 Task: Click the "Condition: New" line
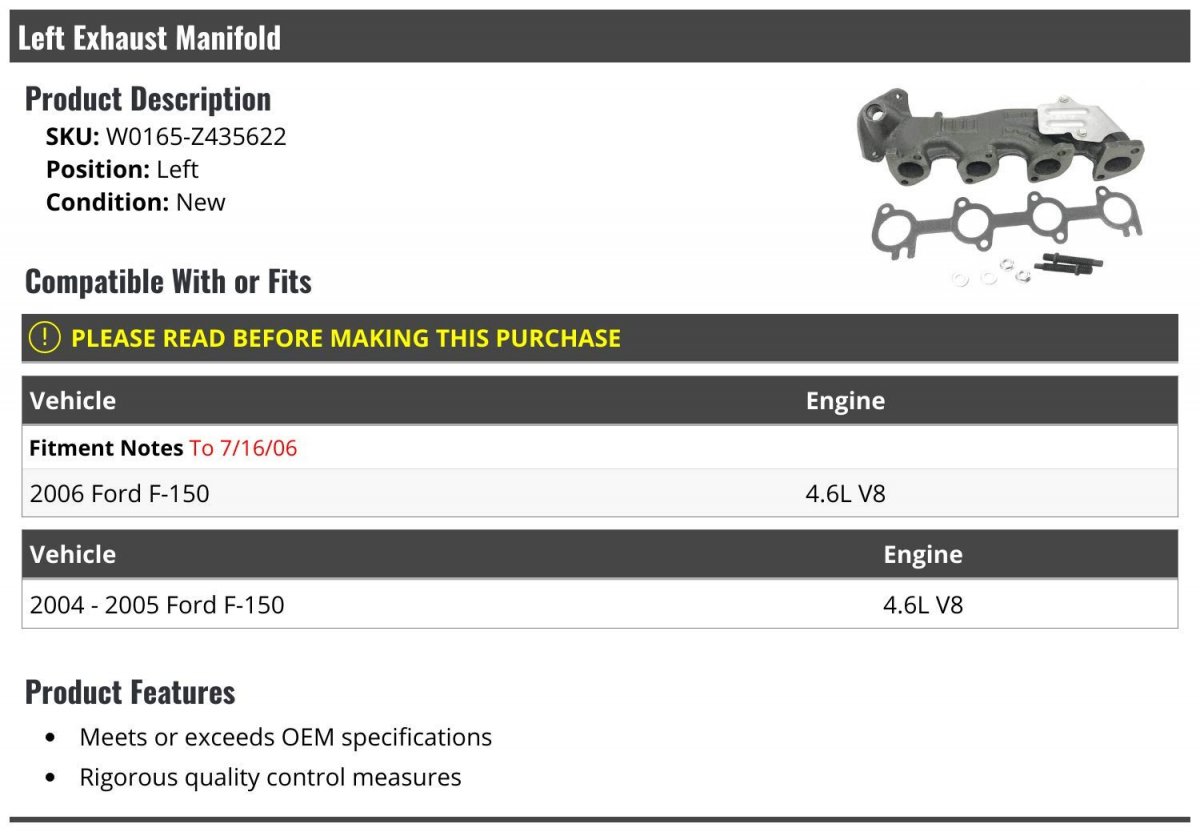135,202
